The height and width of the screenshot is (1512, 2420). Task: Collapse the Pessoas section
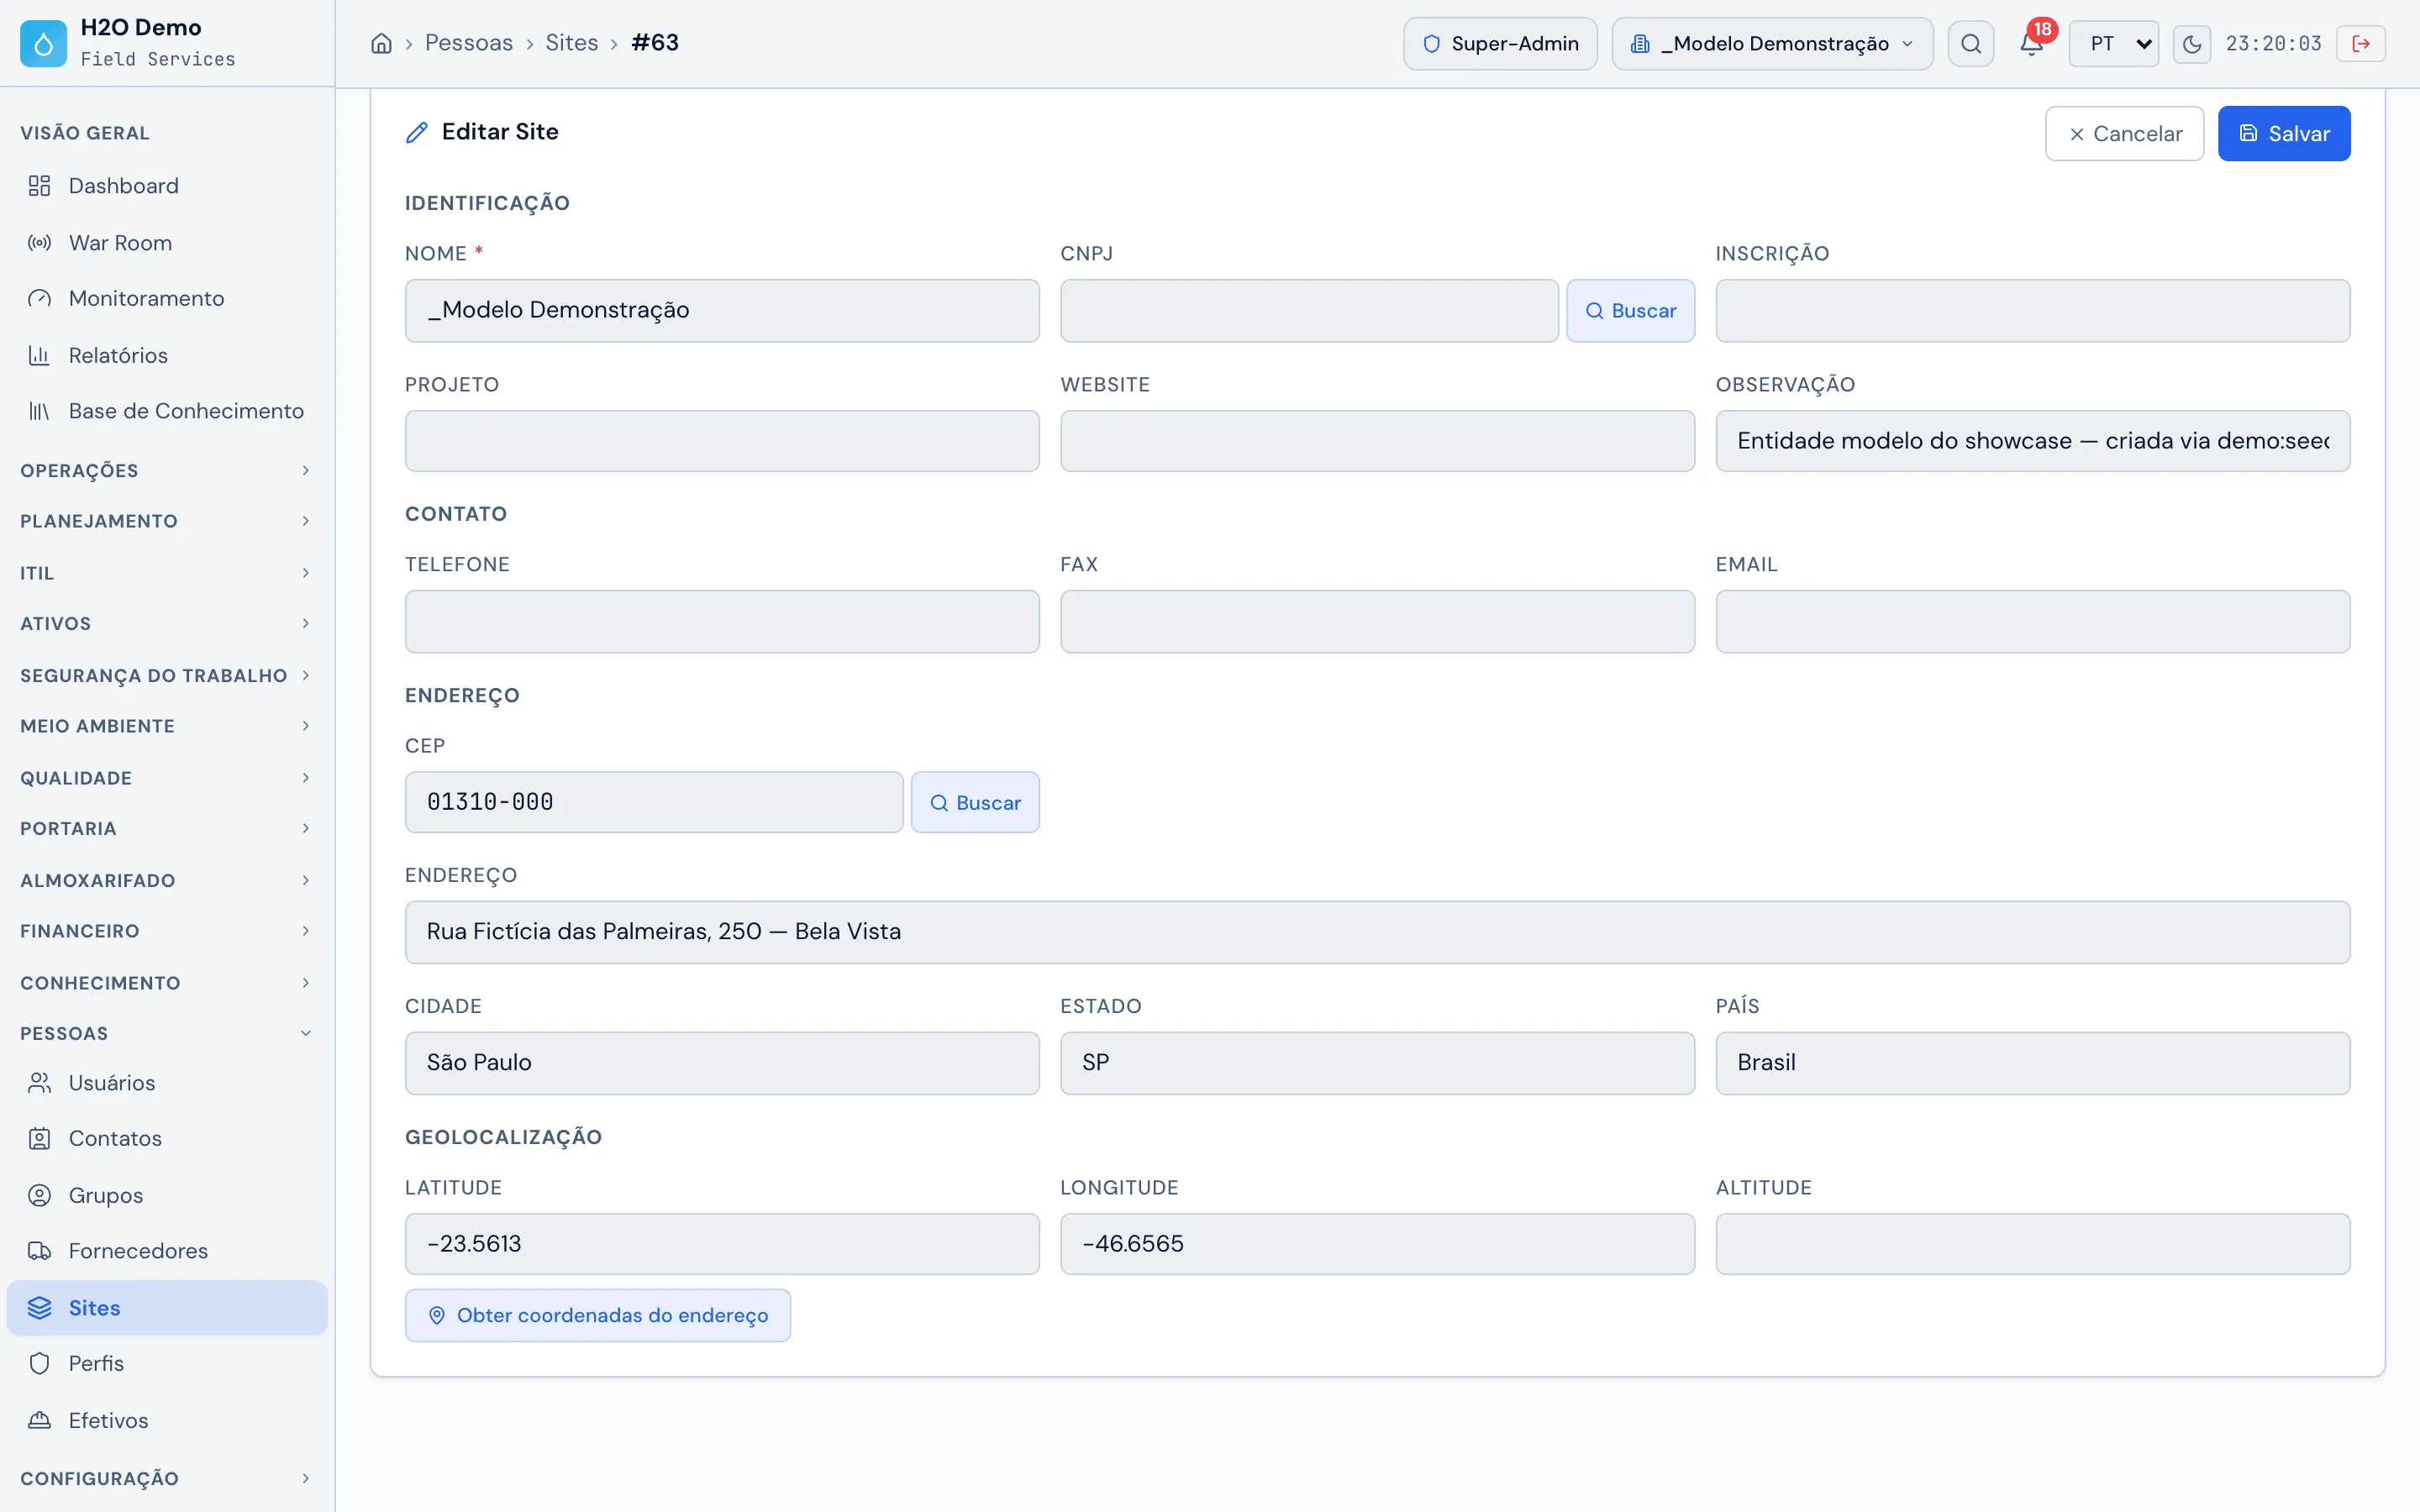coord(167,1033)
